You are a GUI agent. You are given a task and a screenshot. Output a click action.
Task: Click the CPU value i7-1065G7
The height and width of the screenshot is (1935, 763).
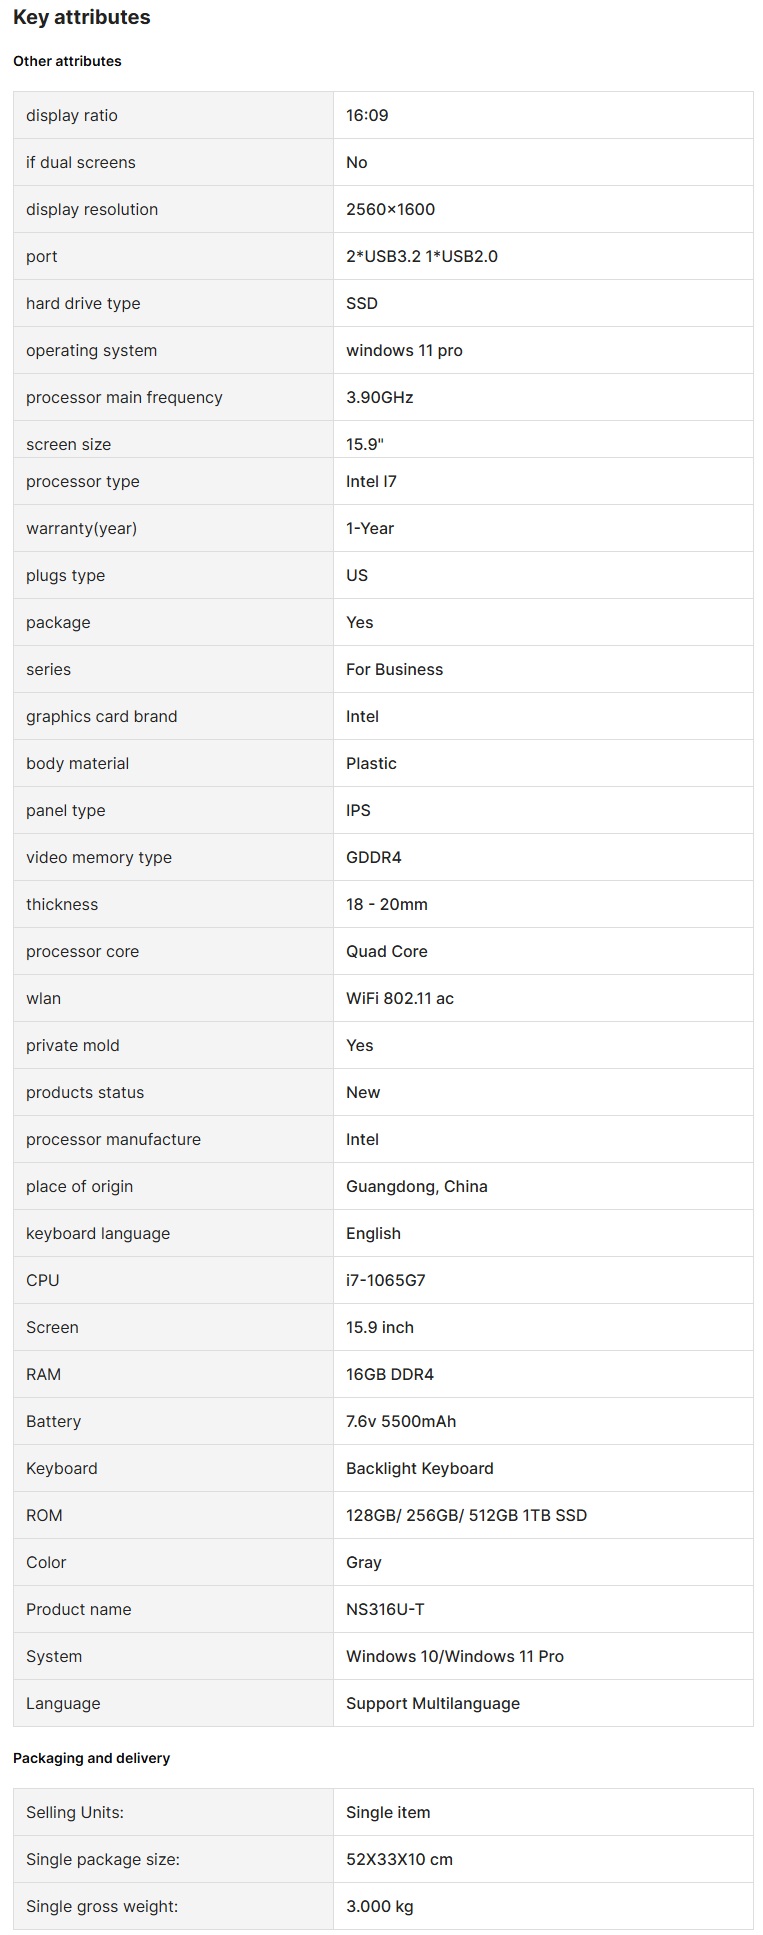point(385,1280)
